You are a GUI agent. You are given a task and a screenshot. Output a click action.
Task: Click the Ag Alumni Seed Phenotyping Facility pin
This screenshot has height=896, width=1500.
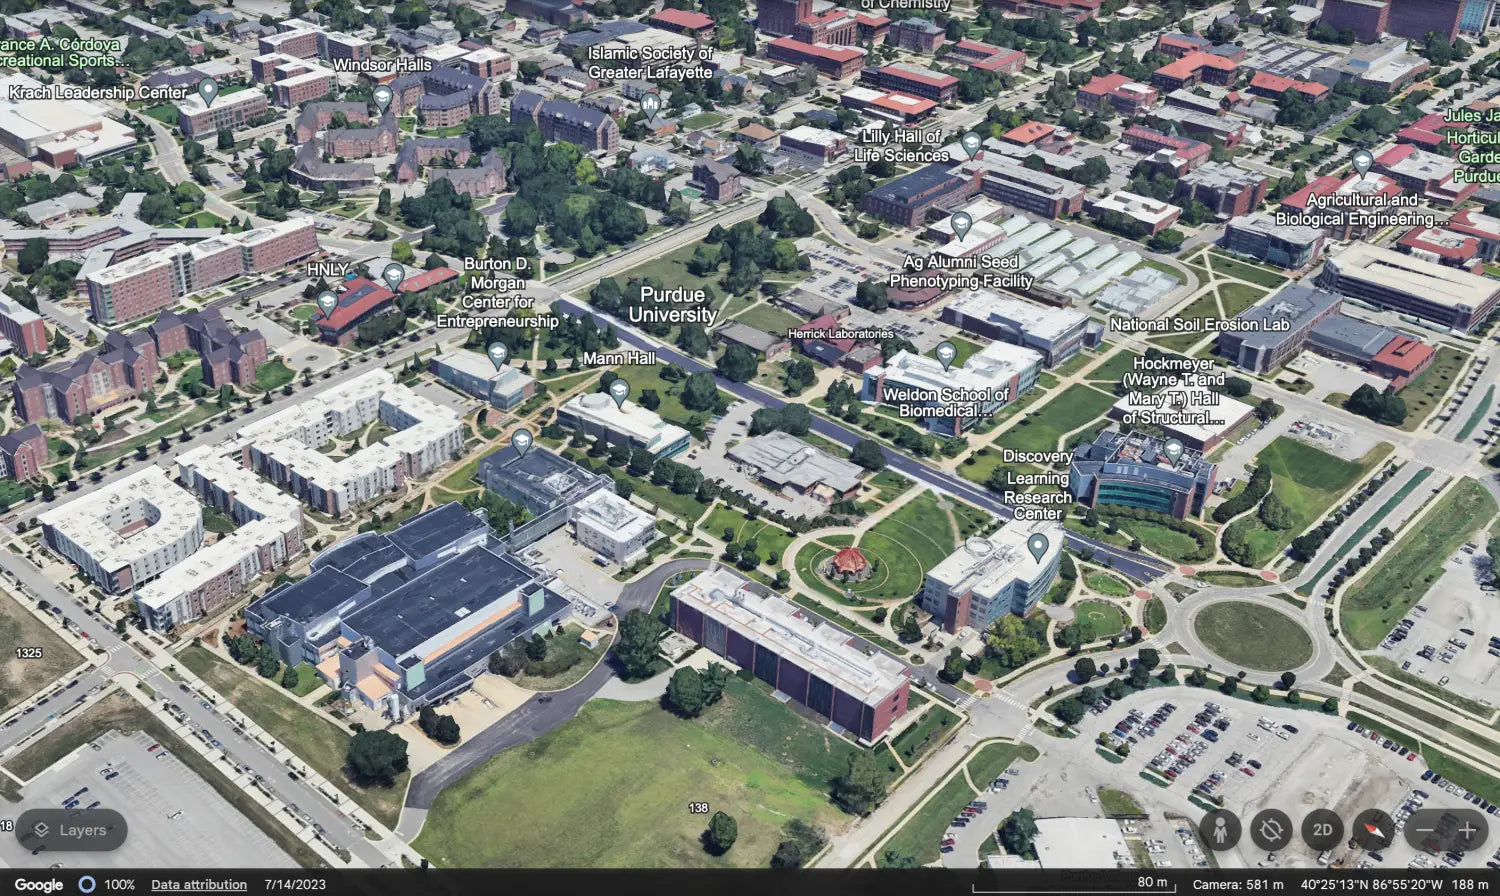point(961,225)
